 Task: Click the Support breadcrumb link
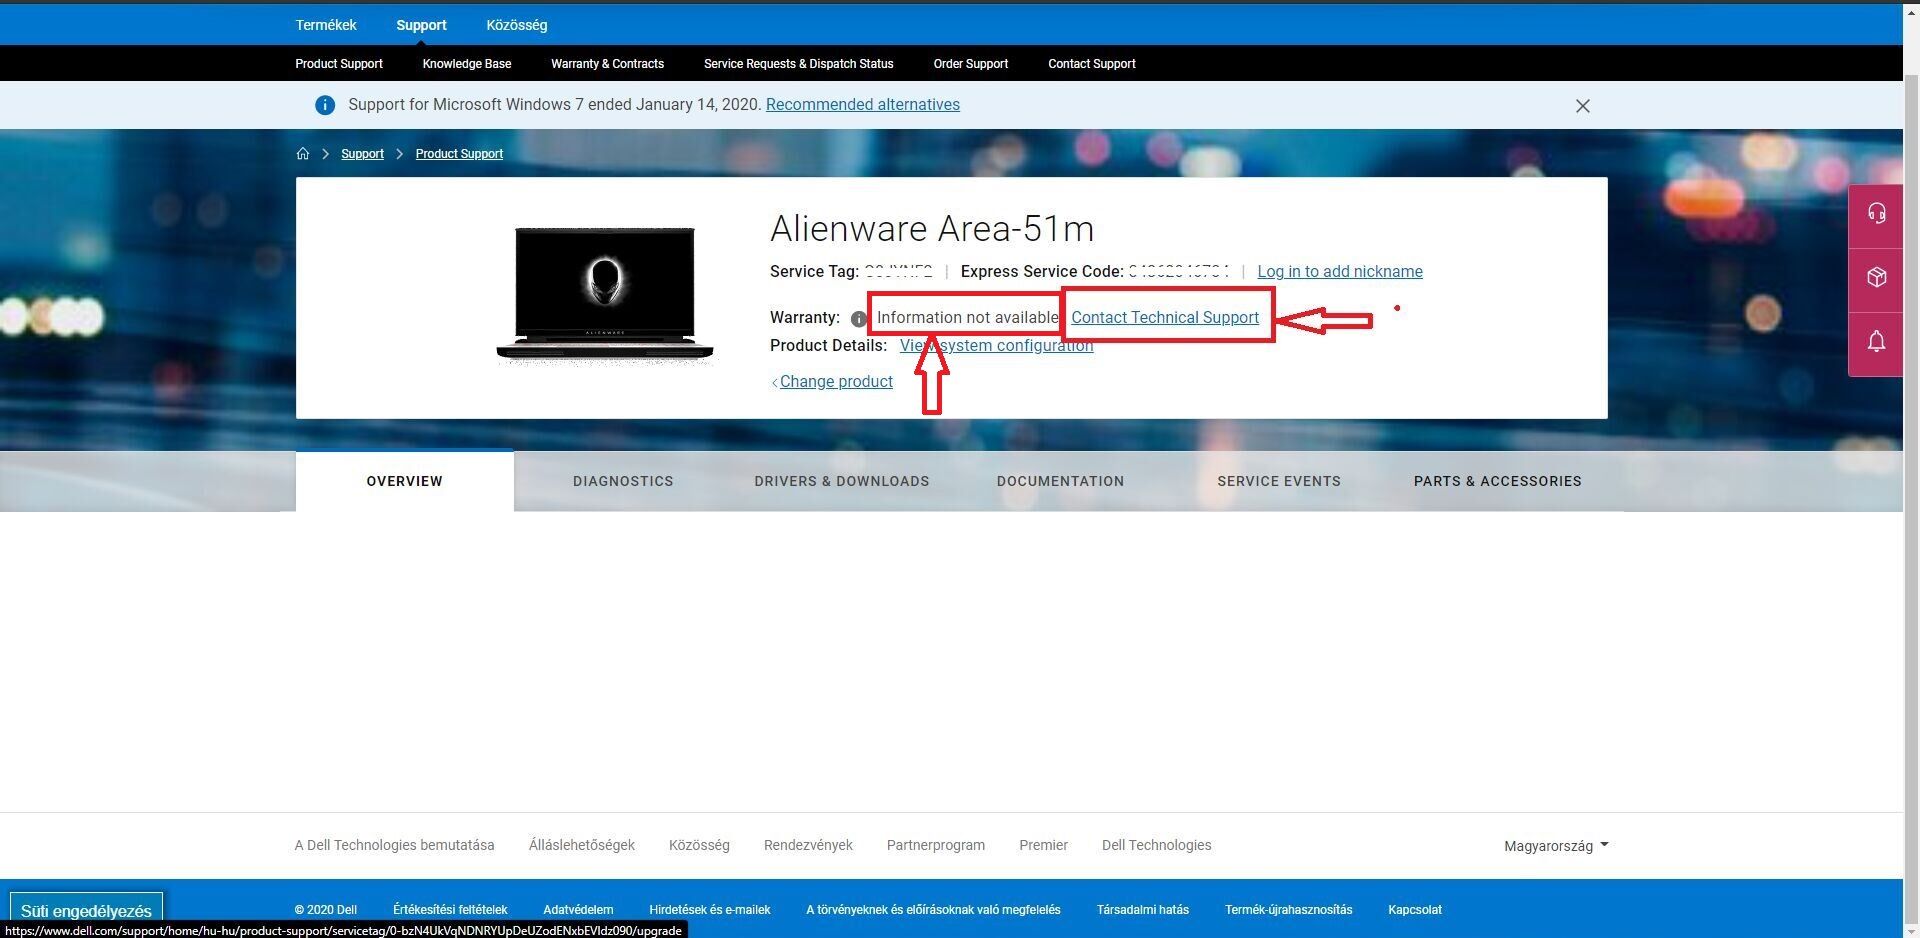(362, 154)
